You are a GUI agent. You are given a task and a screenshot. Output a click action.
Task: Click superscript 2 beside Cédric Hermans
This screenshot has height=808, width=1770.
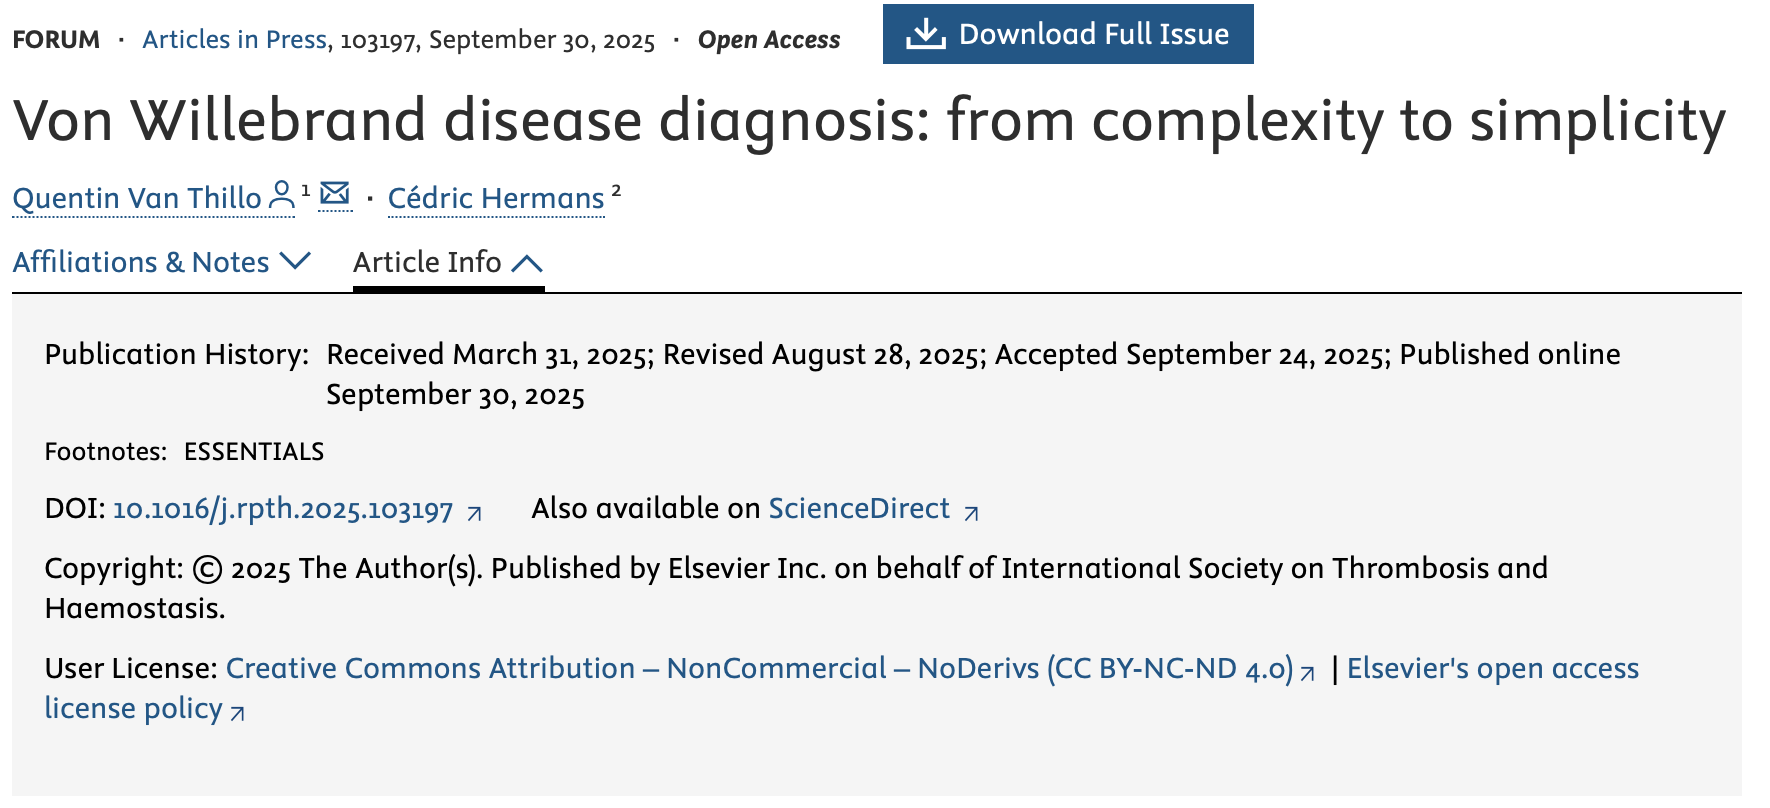pos(616,189)
